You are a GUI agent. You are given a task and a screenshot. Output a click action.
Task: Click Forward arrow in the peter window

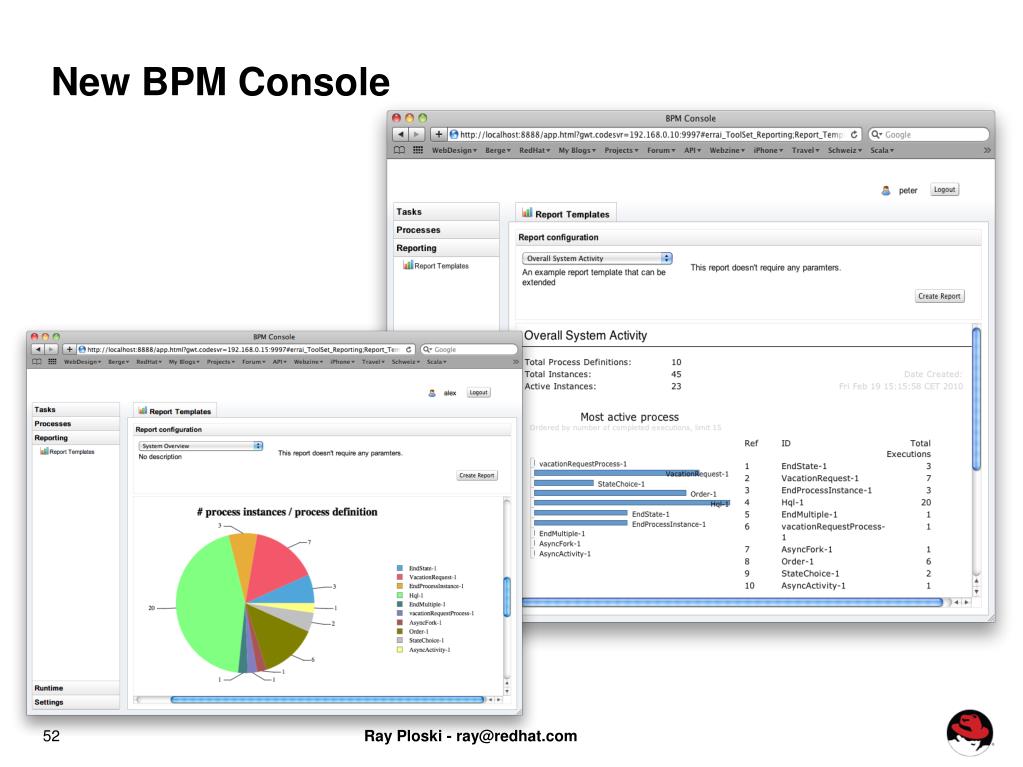(417, 134)
